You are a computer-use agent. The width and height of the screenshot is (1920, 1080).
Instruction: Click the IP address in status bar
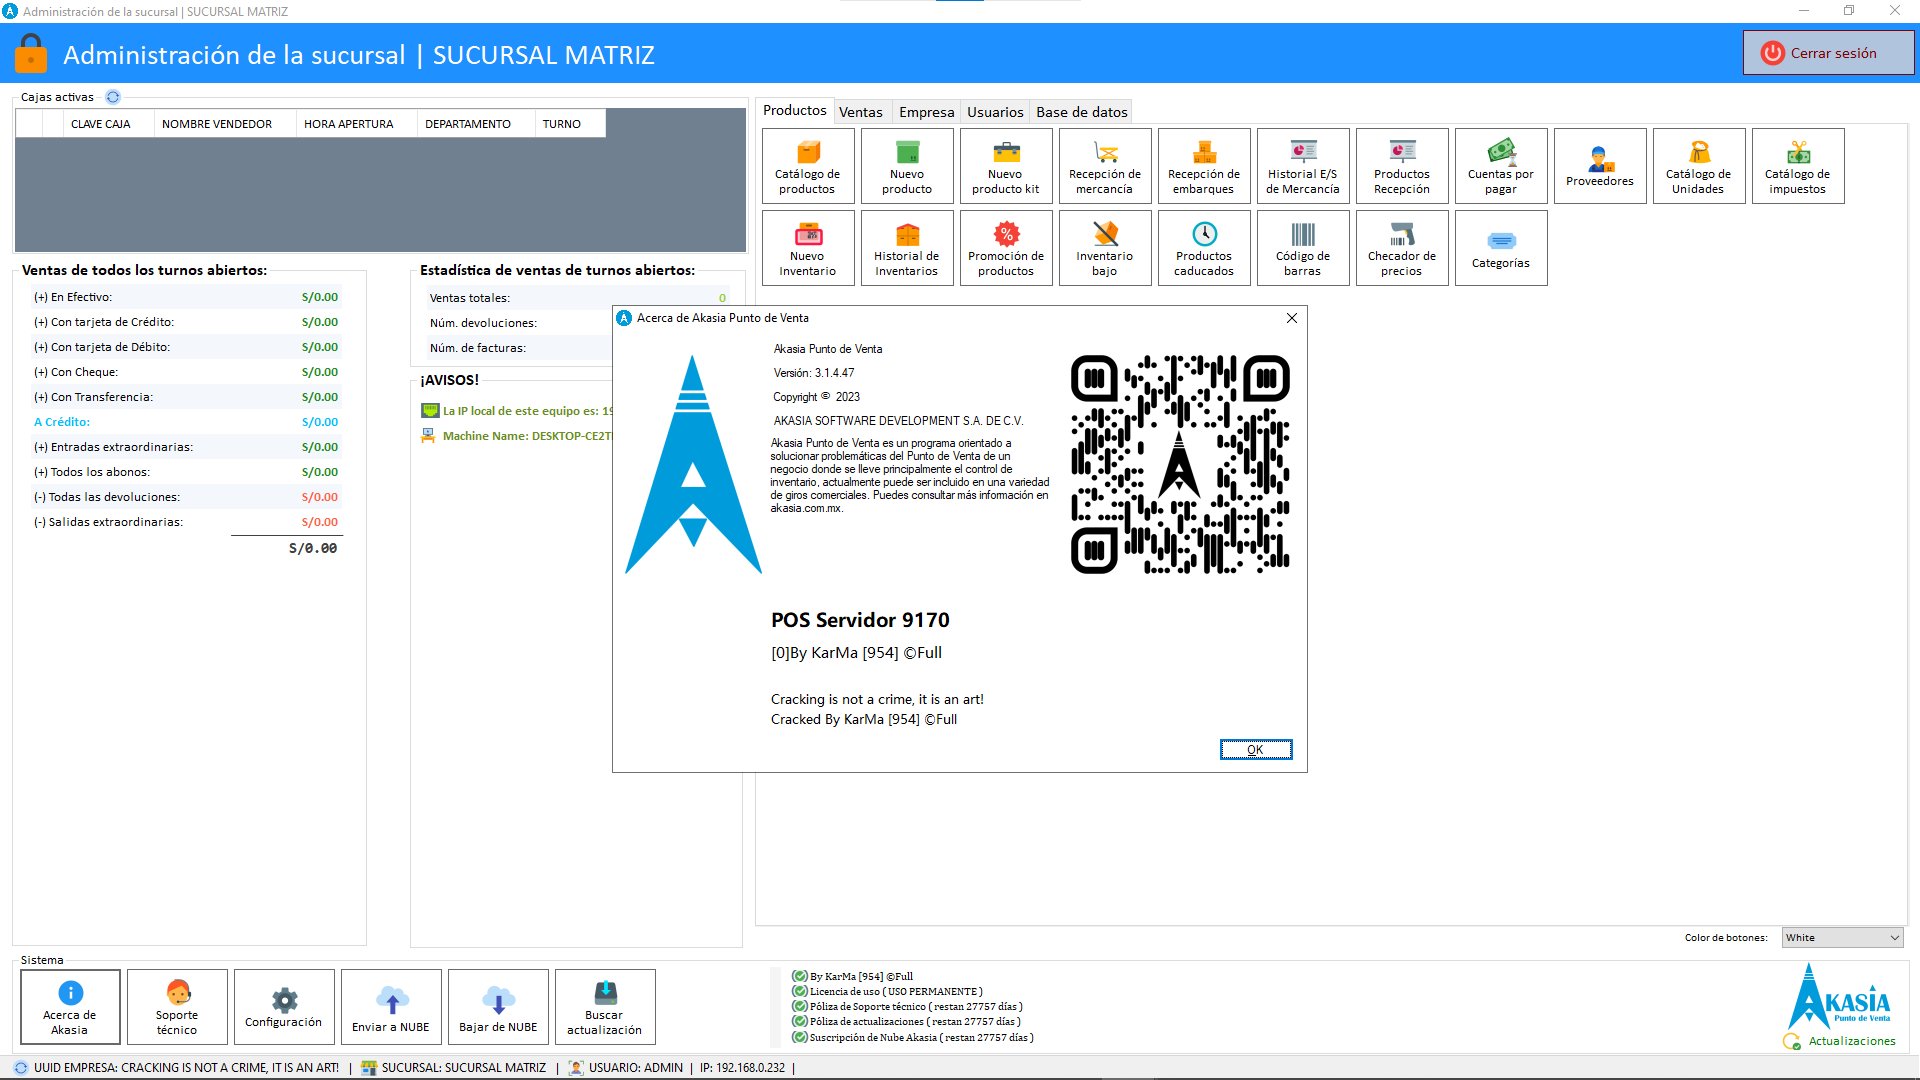click(x=743, y=1068)
